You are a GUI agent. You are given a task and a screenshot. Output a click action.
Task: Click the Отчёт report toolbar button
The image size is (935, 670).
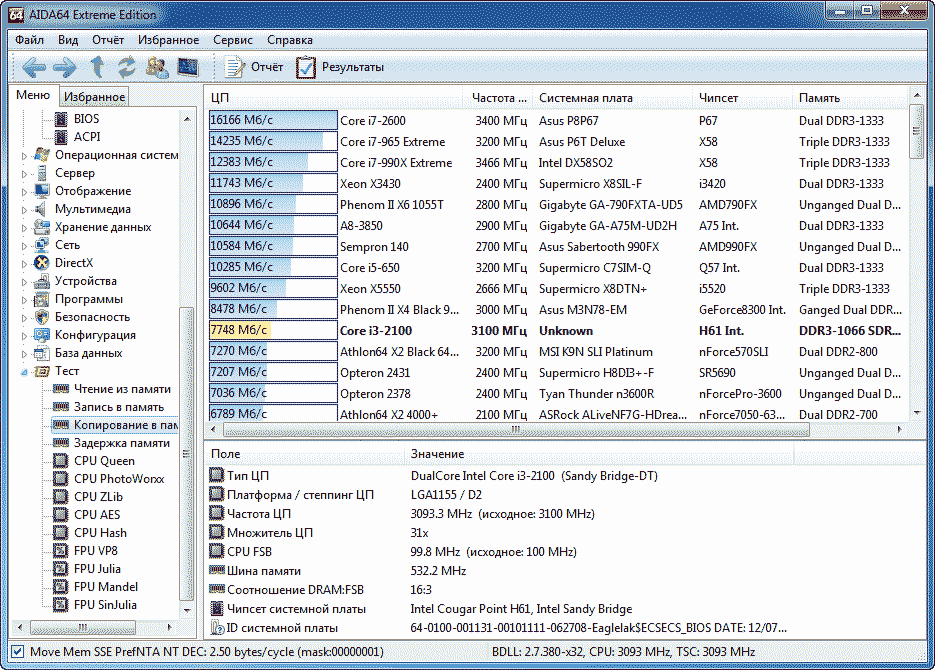pos(253,67)
